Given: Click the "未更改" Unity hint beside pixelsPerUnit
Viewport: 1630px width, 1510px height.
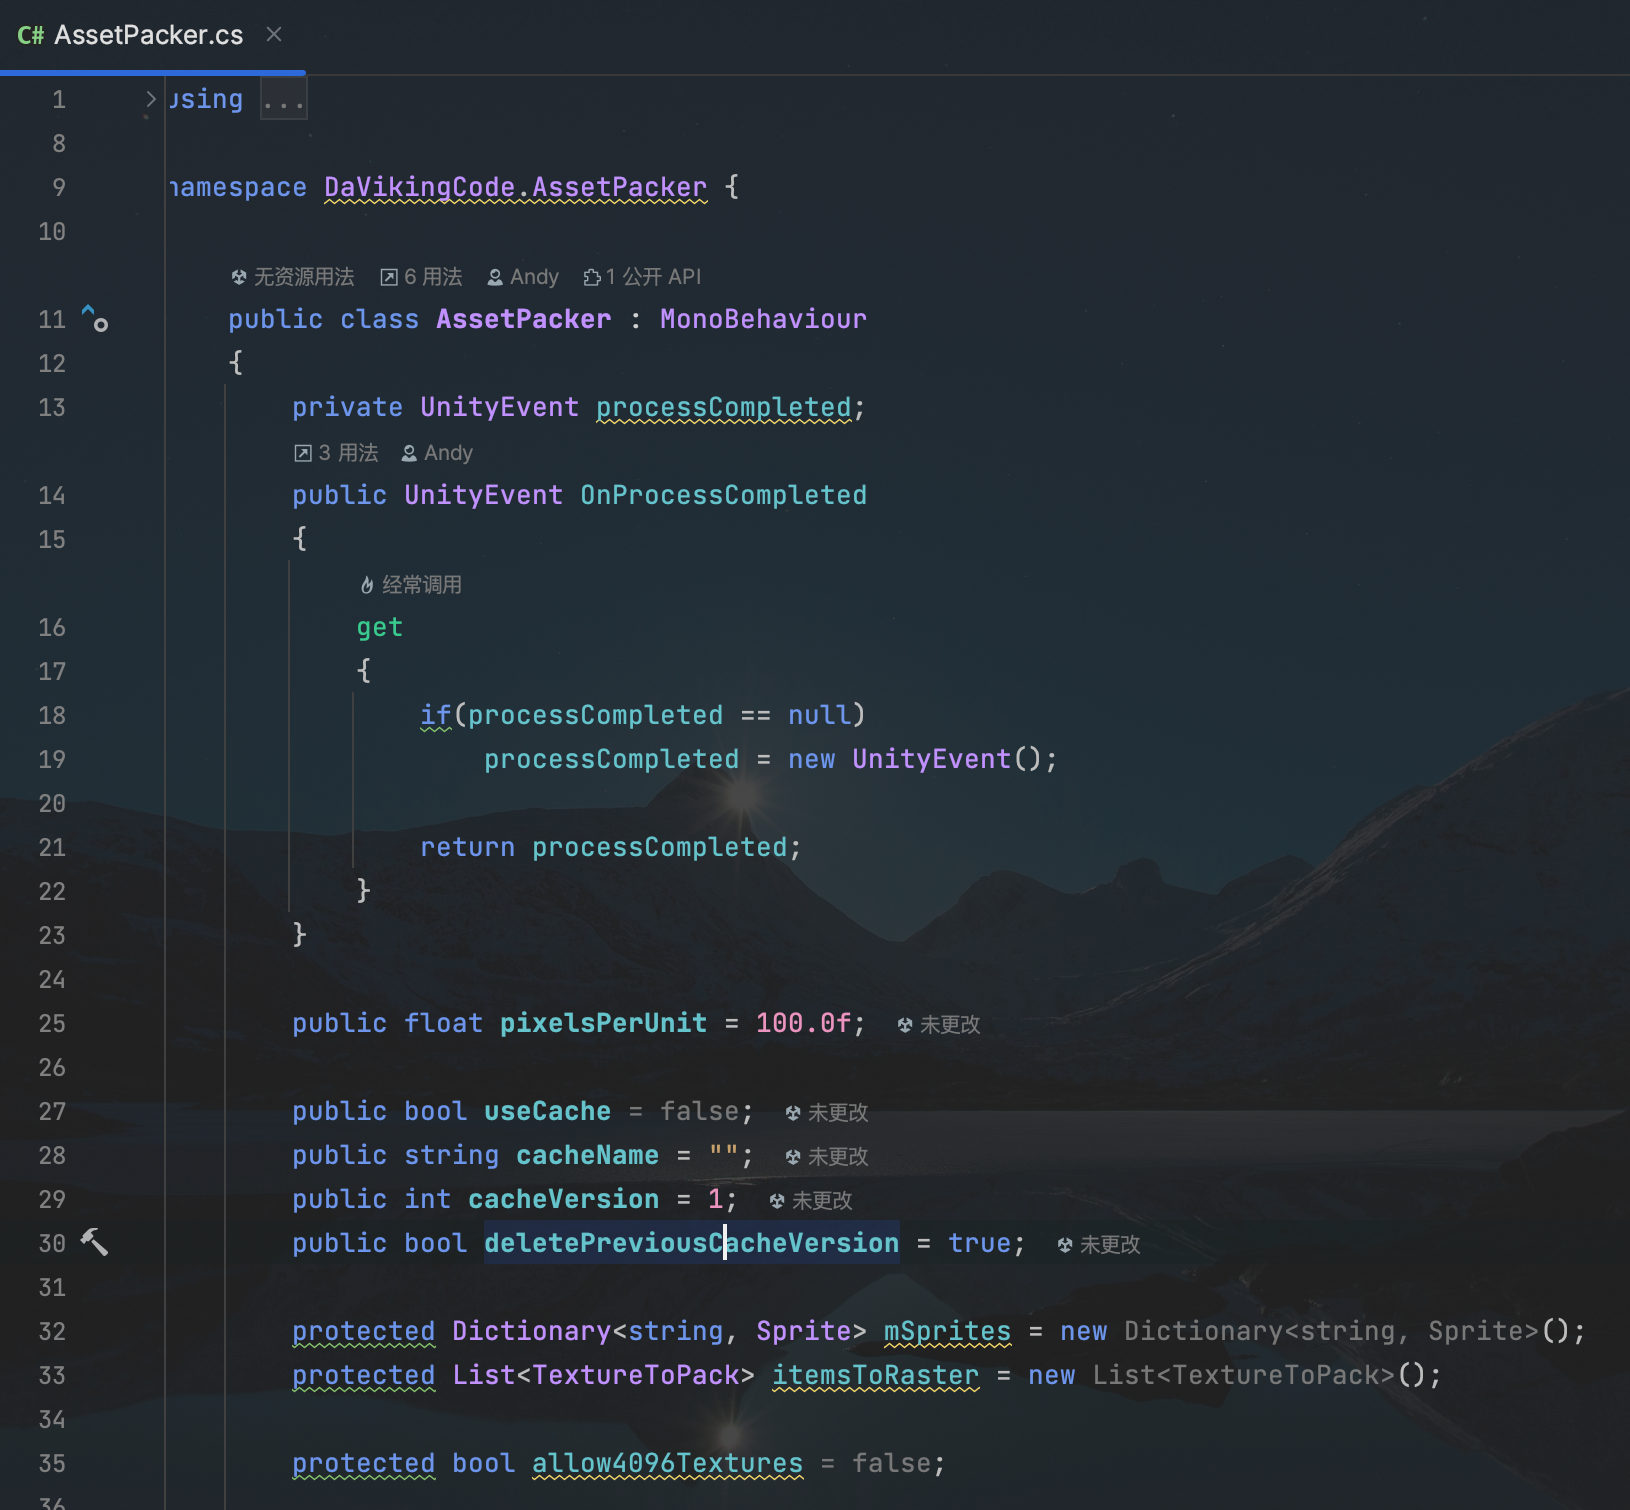Looking at the screenshot, I should click(x=939, y=1025).
